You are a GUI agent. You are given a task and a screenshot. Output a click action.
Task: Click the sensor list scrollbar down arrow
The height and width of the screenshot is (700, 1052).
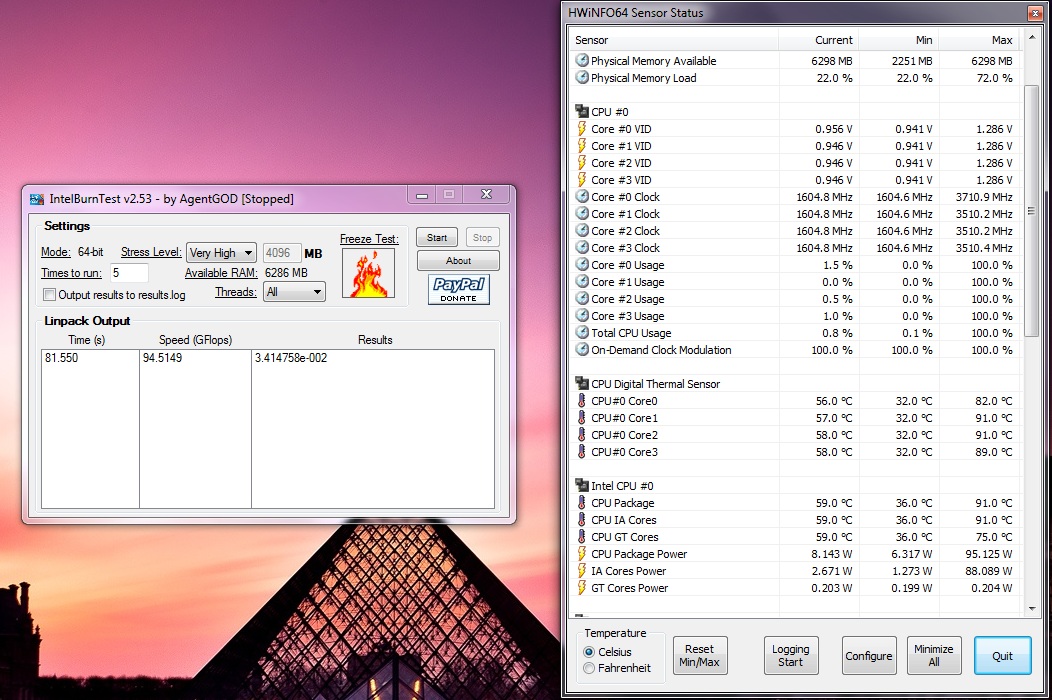click(x=1031, y=609)
